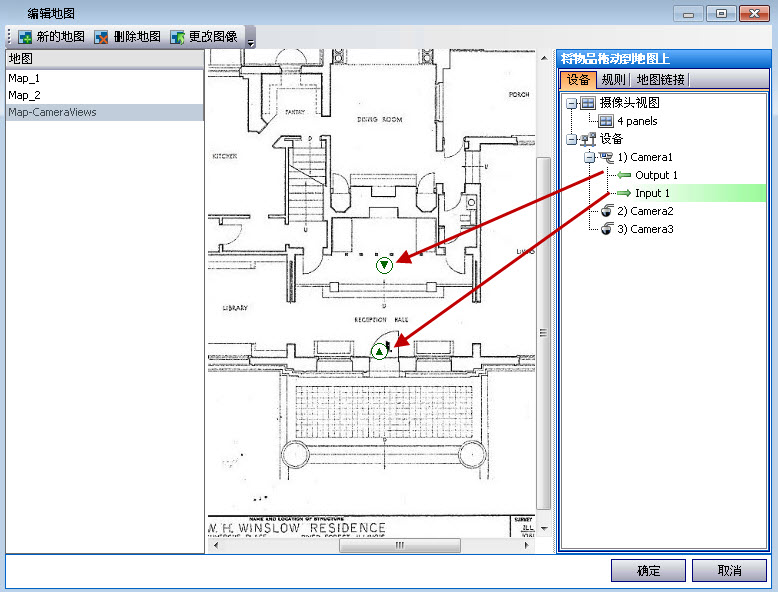Click the toolbar drag grip handle
778x592 pixels.
point(9,37)
